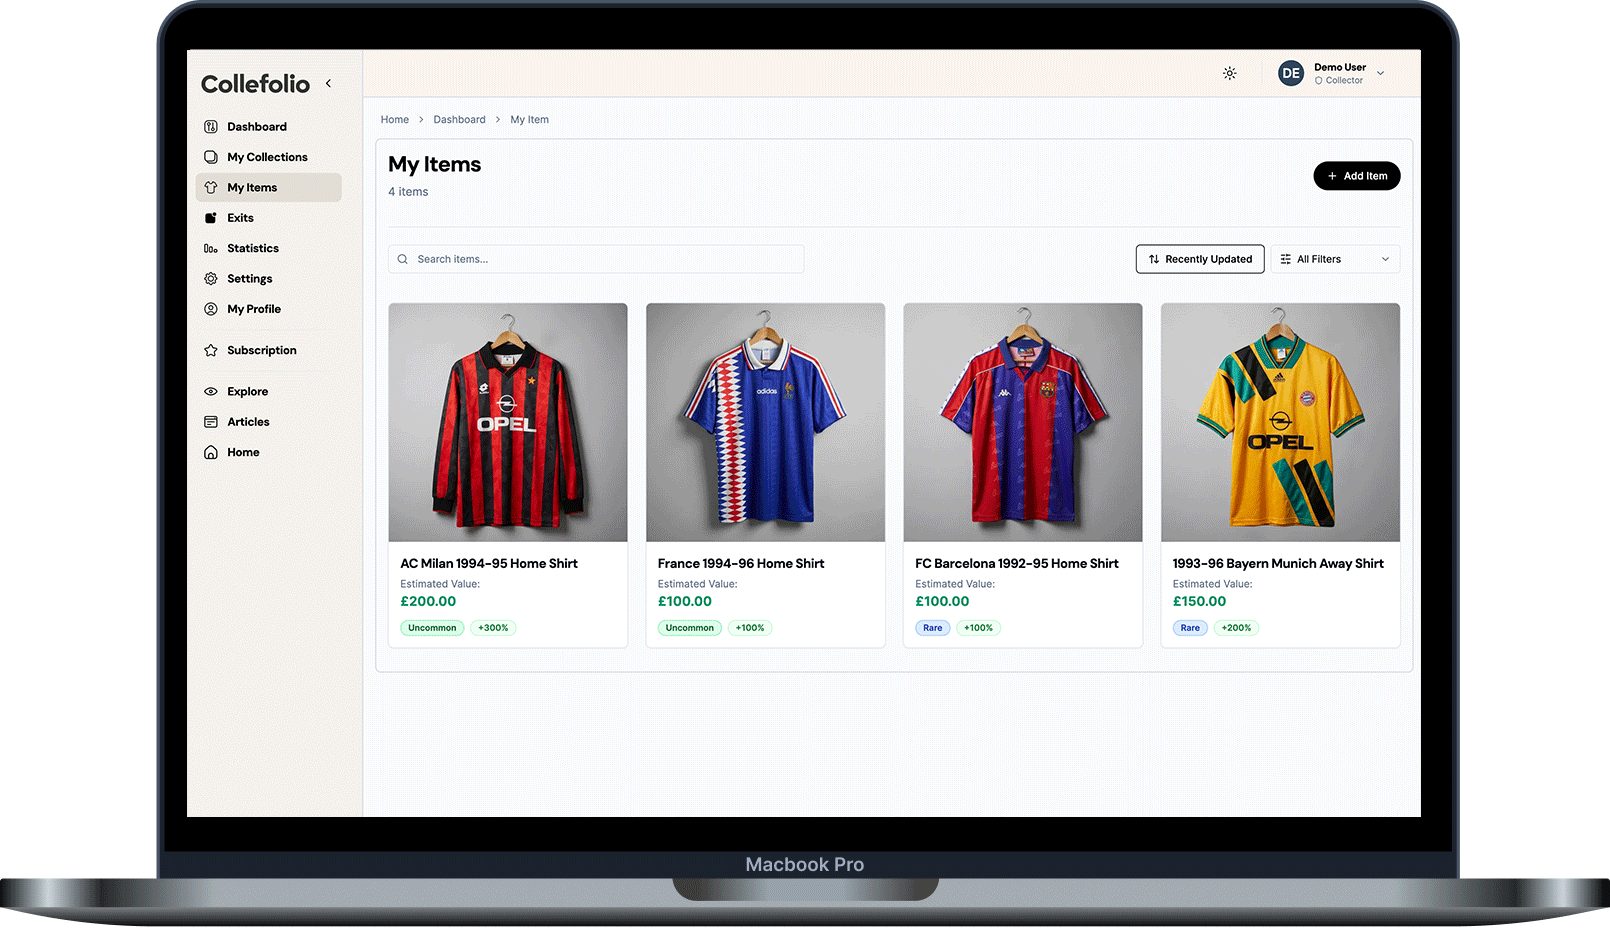Open Statistics bar chart icon
This screenshot has width=1610, height=944.
(211, 249)
